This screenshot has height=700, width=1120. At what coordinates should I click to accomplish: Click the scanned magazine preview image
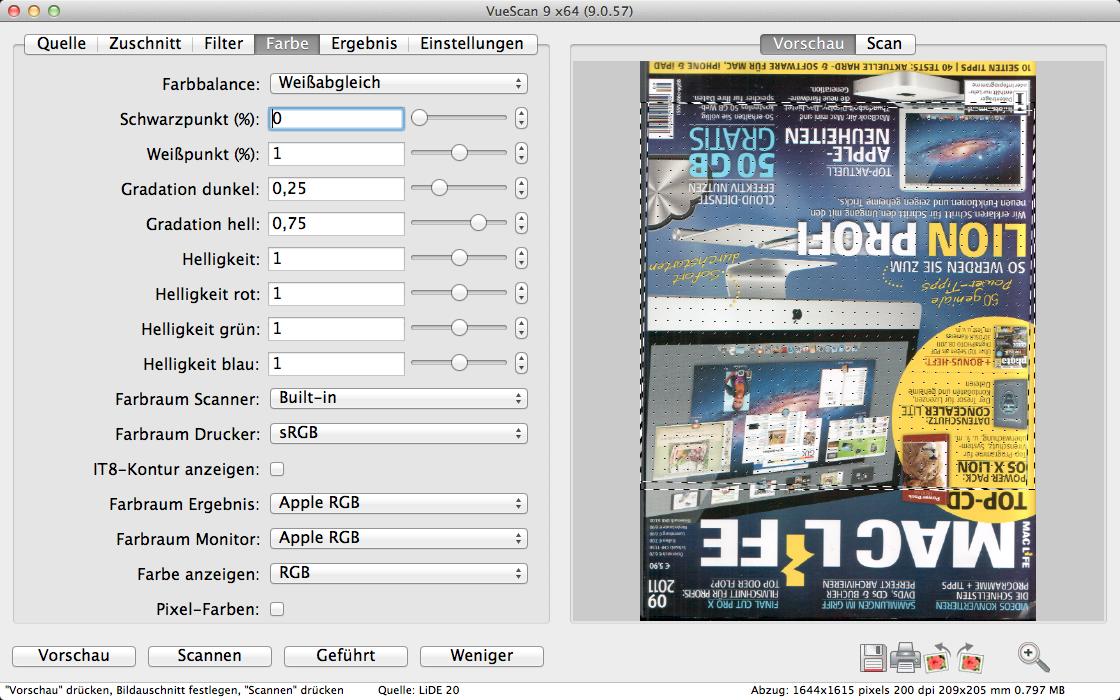click(838, 341)
